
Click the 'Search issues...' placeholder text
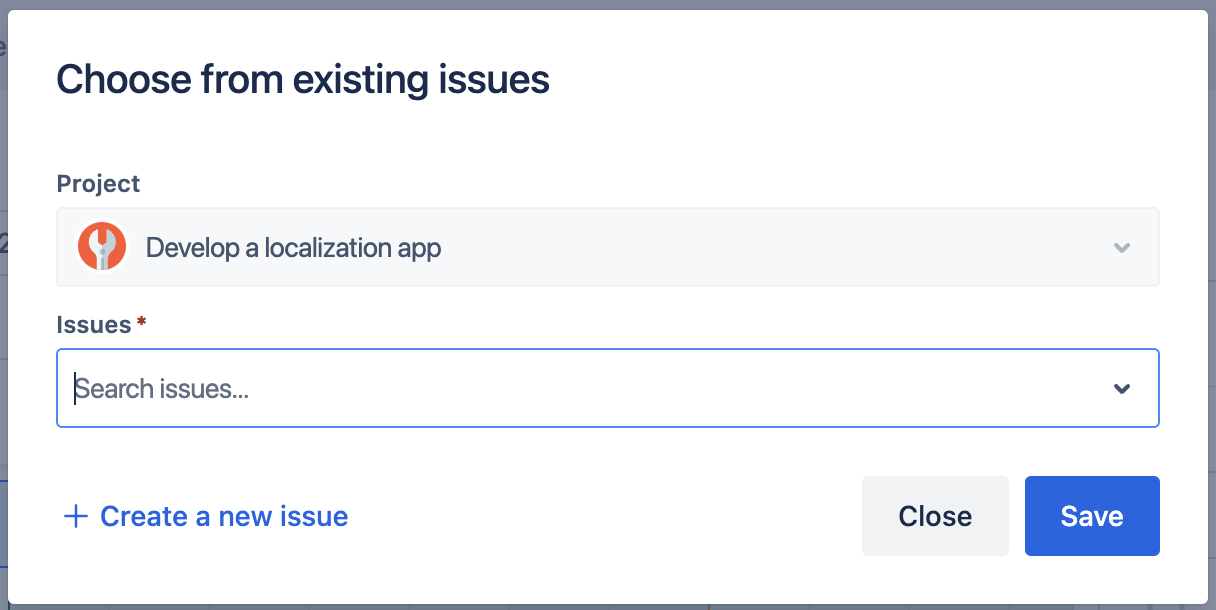point(163,388)
